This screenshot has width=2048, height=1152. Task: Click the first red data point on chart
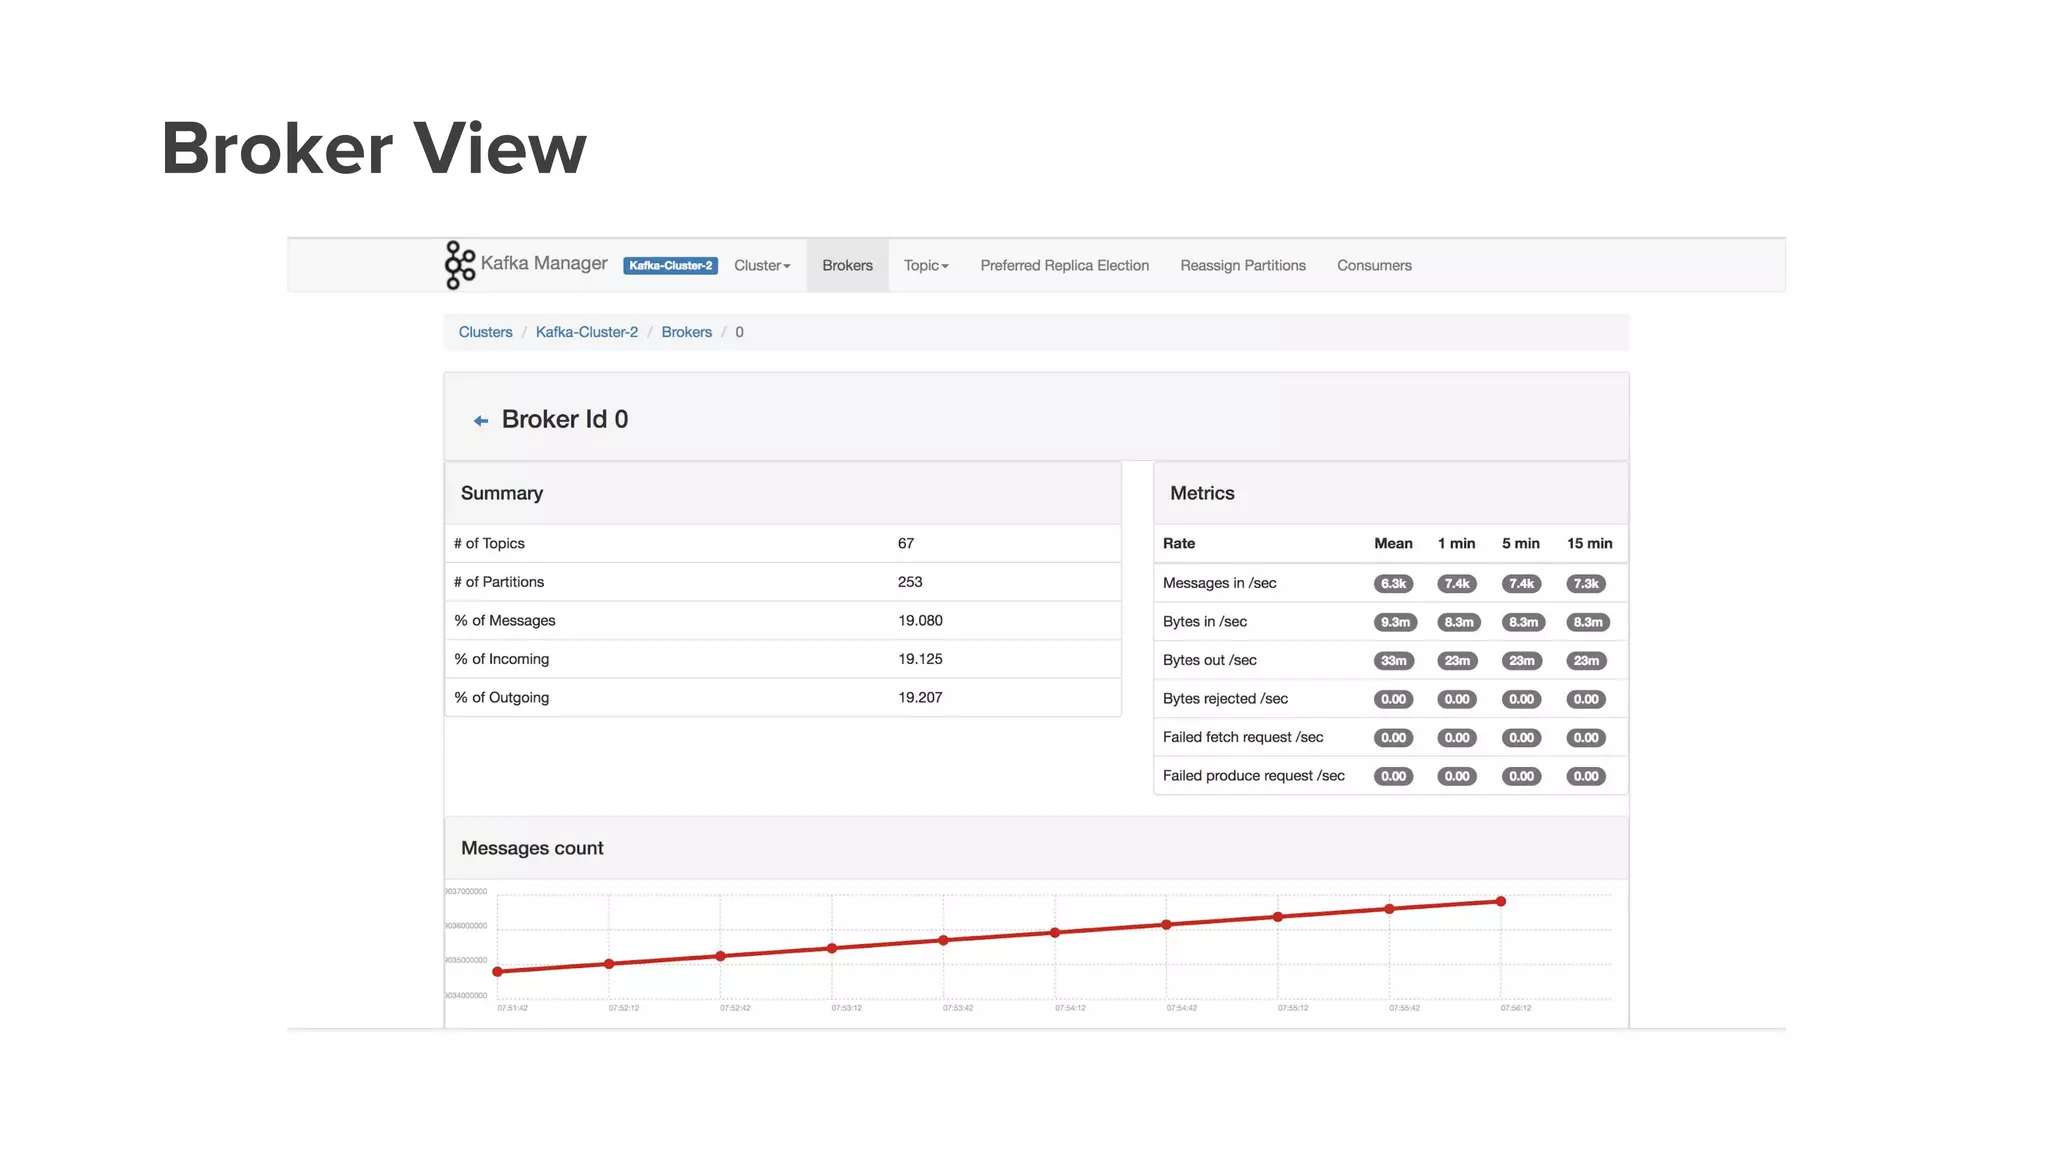click(x=498, y=972)
